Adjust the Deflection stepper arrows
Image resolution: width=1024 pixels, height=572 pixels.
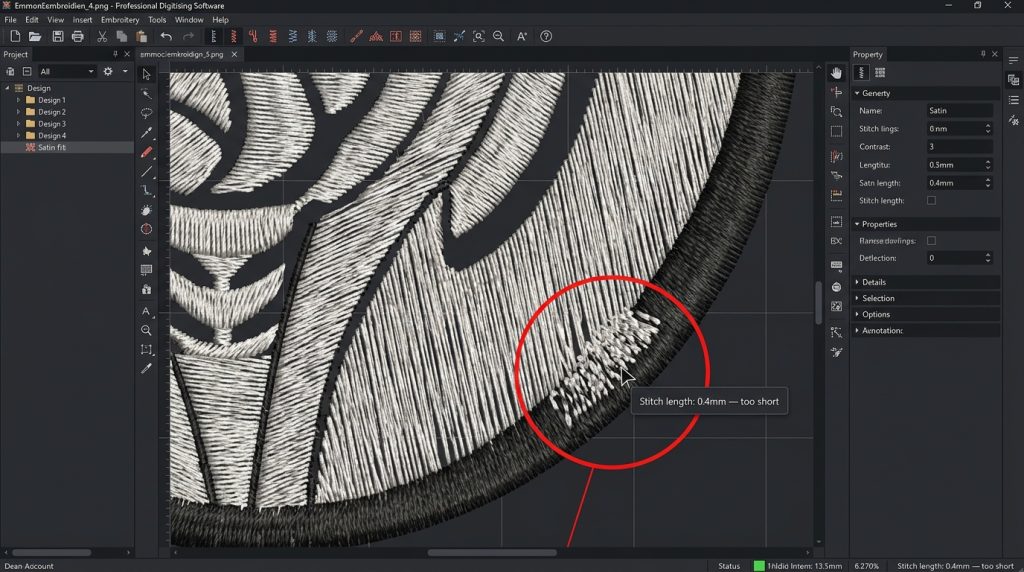pos(987,258)
